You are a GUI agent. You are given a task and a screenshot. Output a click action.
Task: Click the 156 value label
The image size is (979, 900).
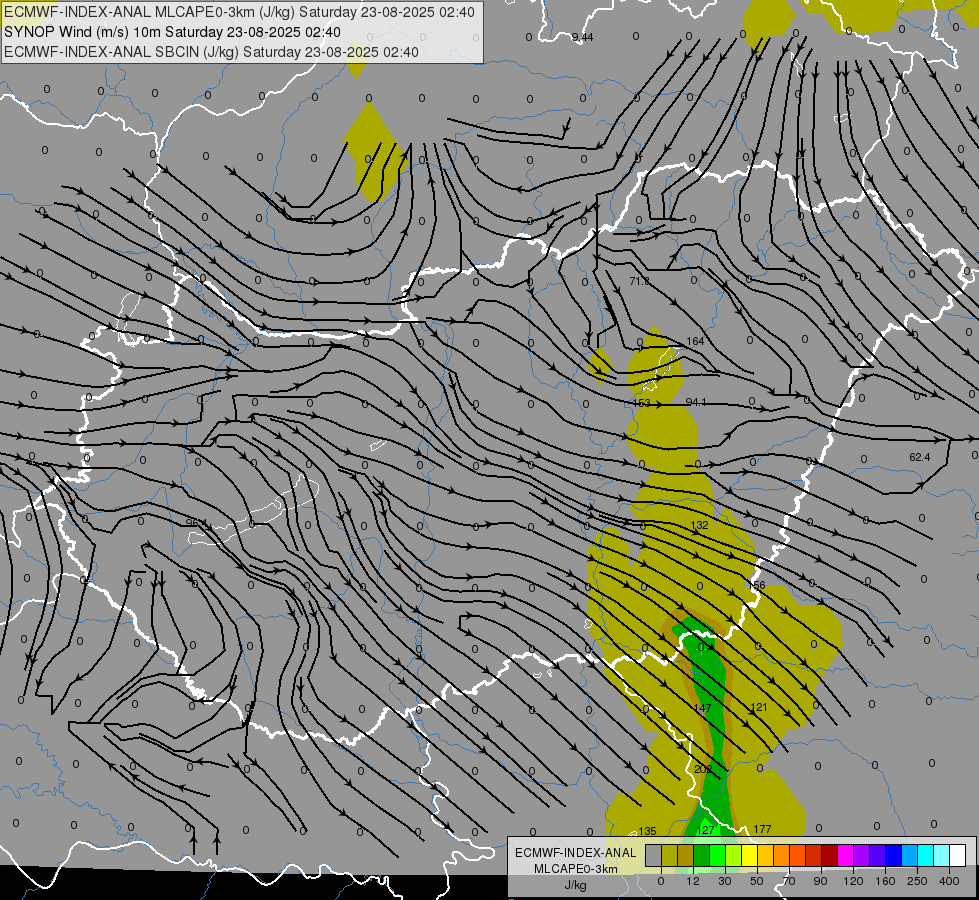coord(757,586)
